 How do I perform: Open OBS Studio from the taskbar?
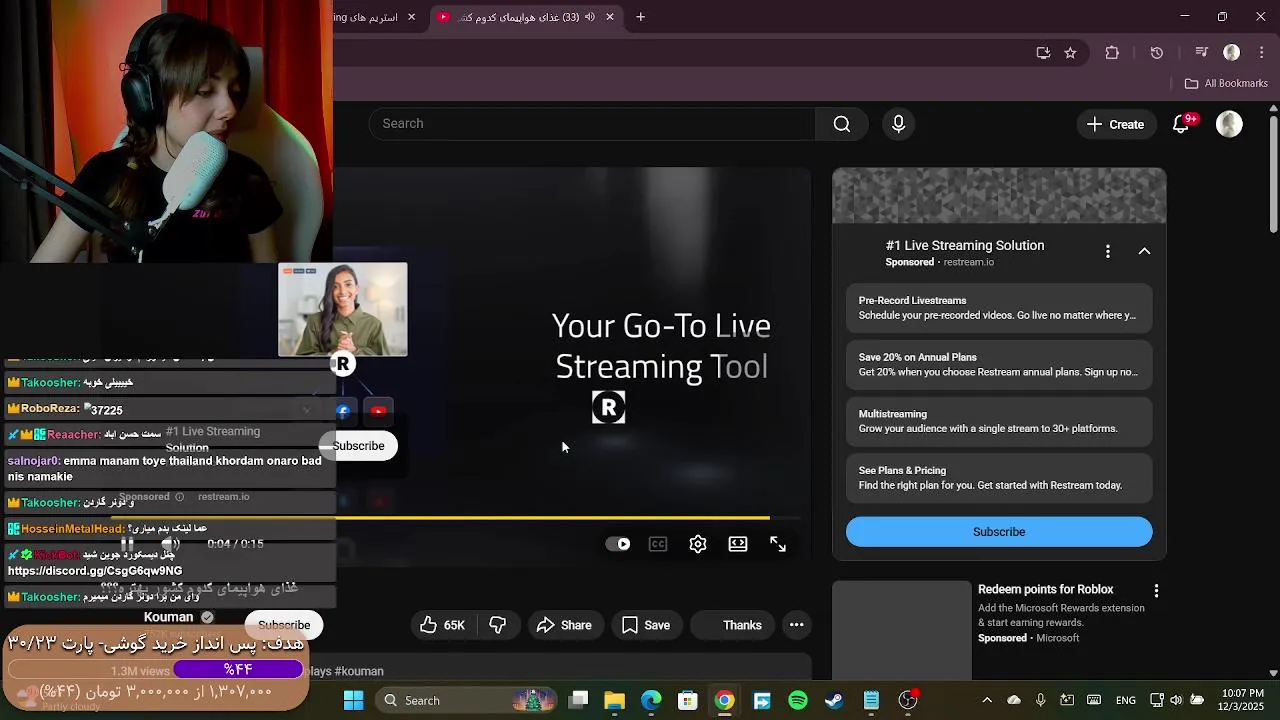point(908,700)
